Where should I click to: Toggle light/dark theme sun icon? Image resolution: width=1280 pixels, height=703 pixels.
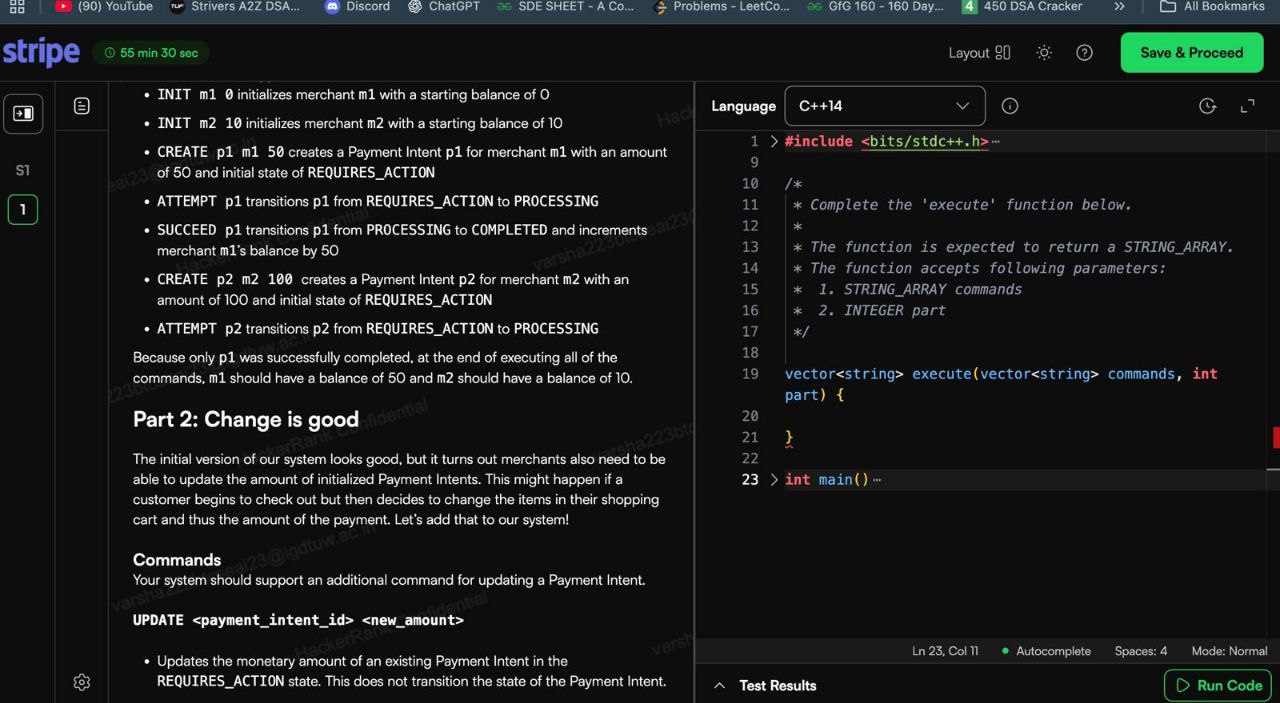[1044, 53]
